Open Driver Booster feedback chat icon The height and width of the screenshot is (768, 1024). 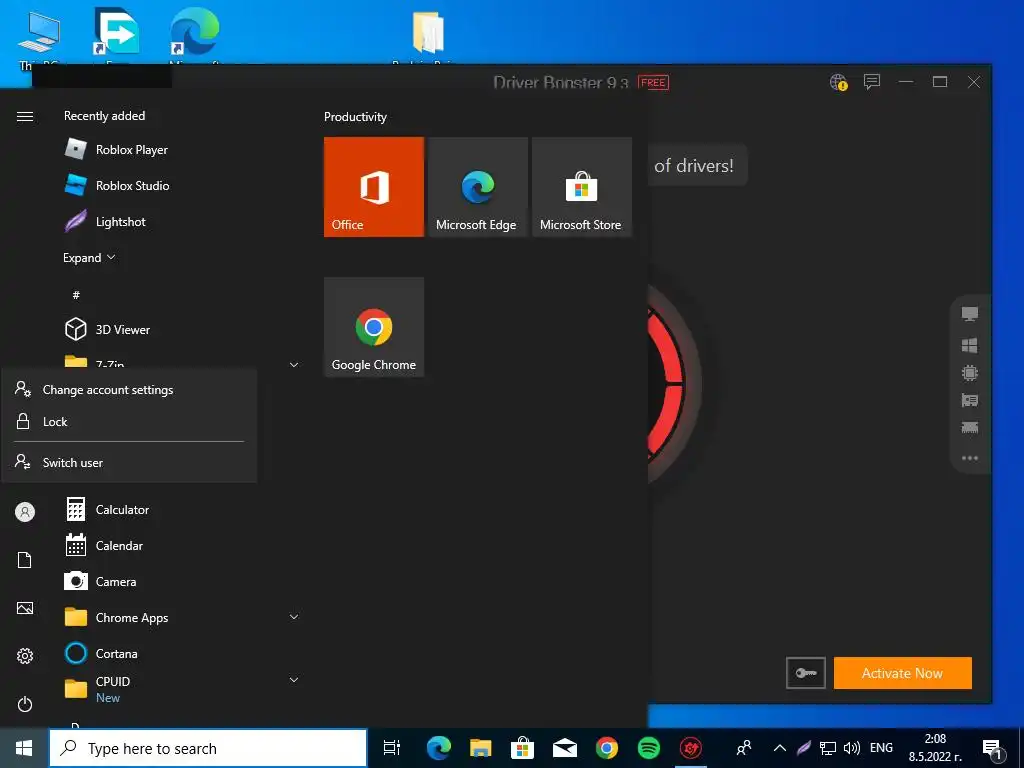tap(872, 82)
